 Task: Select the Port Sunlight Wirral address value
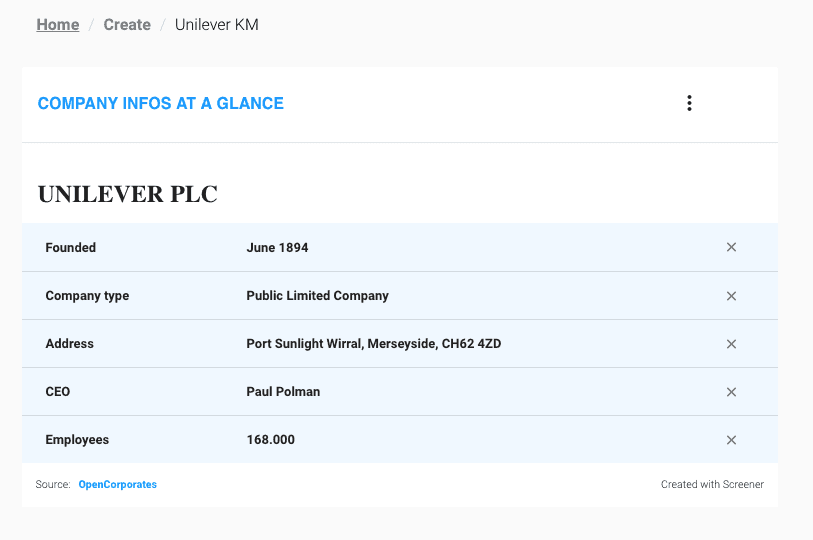(x=374, y=344)
